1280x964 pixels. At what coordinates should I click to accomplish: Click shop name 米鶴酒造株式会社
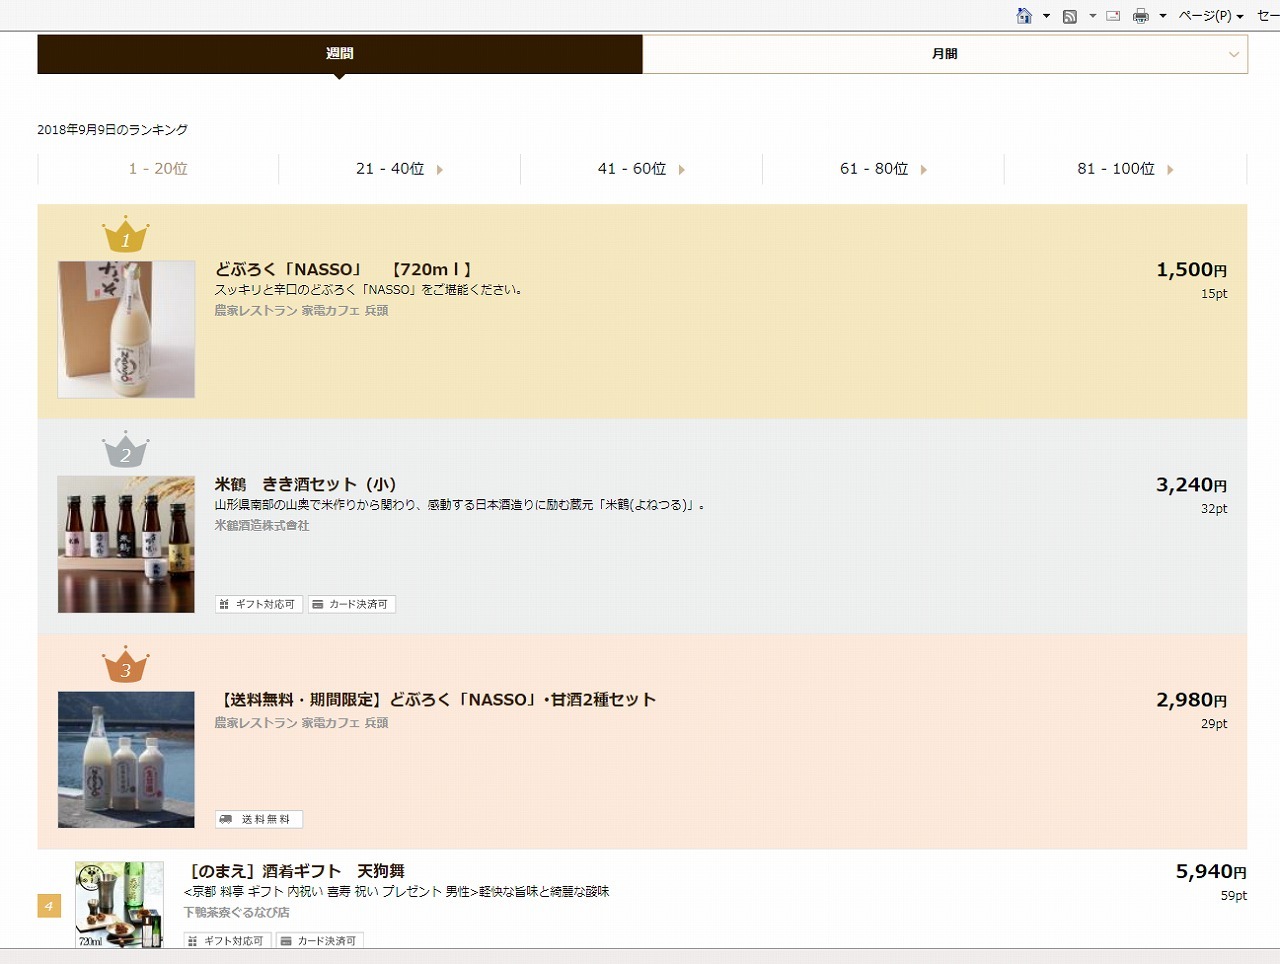pos(262,526)
